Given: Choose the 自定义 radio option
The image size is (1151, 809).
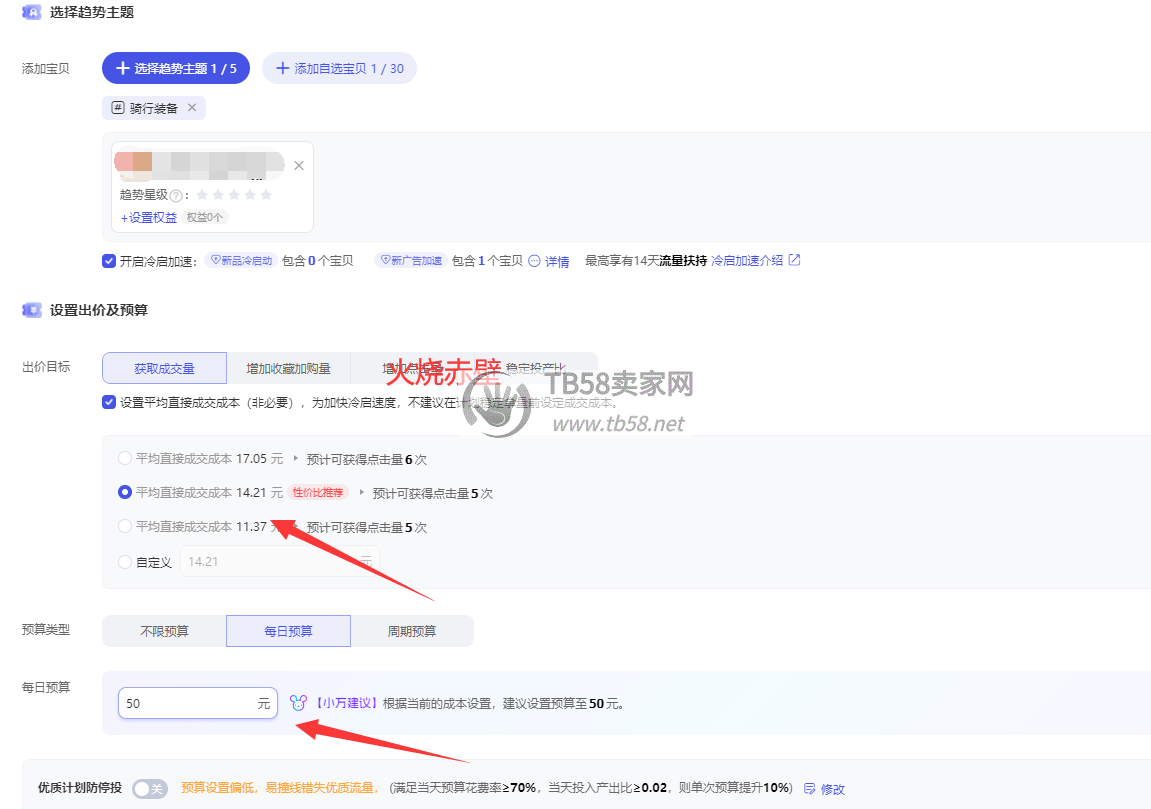Looking at the screenshot, I should (125, 562).
